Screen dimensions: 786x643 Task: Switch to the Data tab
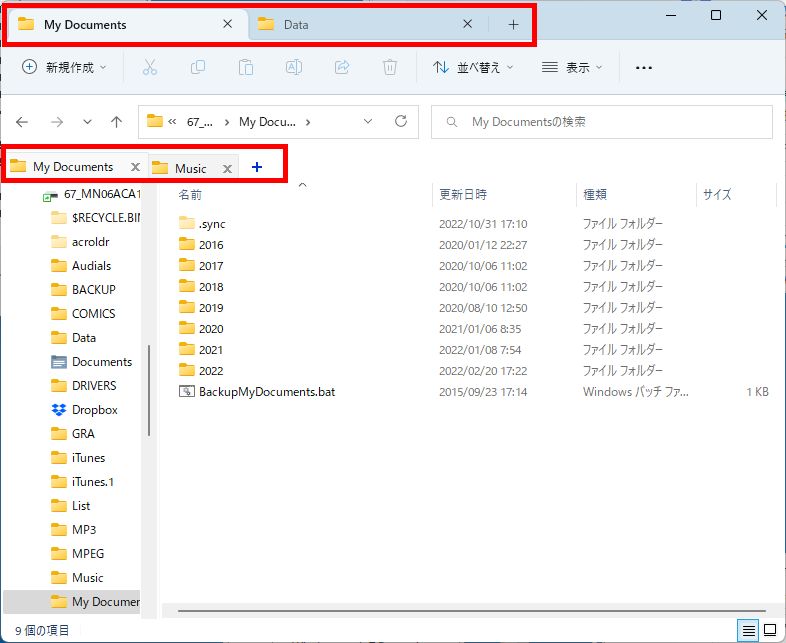coord(366,25)
